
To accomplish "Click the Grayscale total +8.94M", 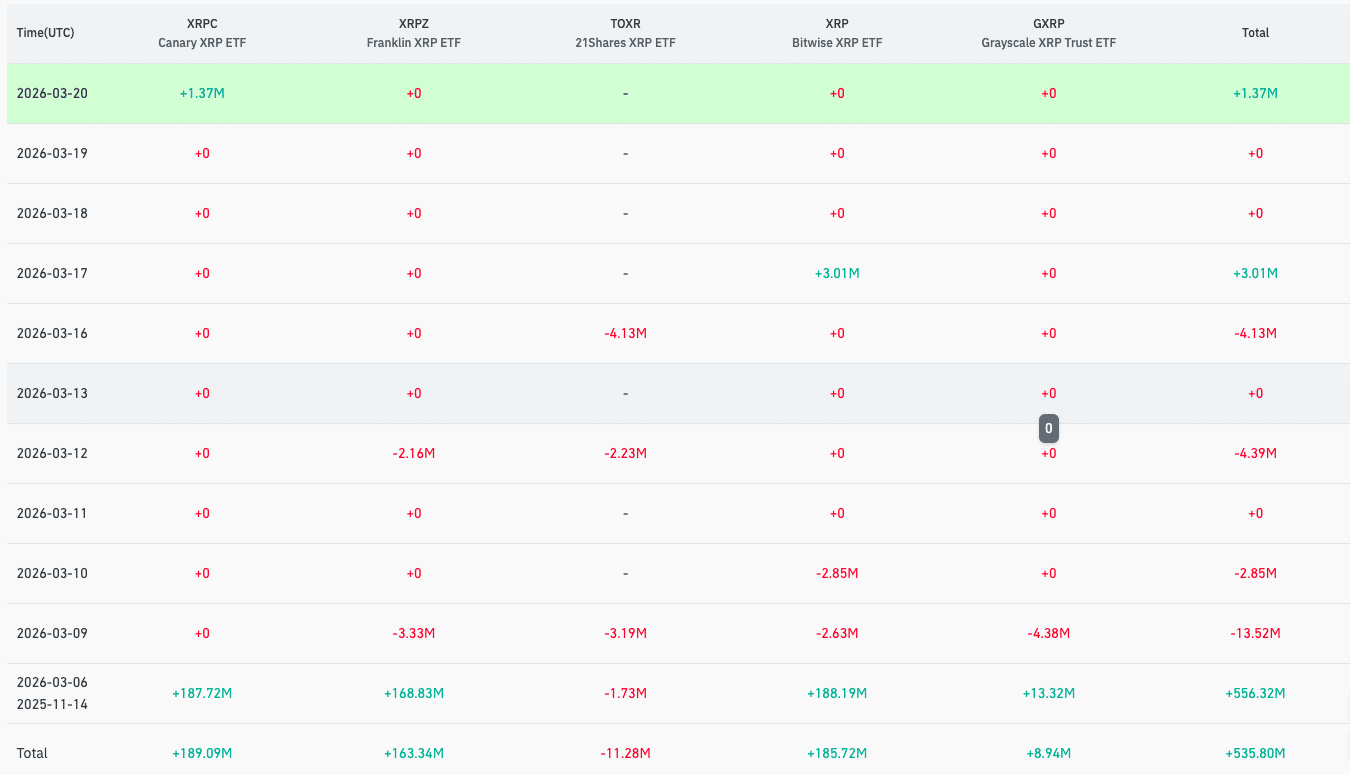I will click(1048, 753).
